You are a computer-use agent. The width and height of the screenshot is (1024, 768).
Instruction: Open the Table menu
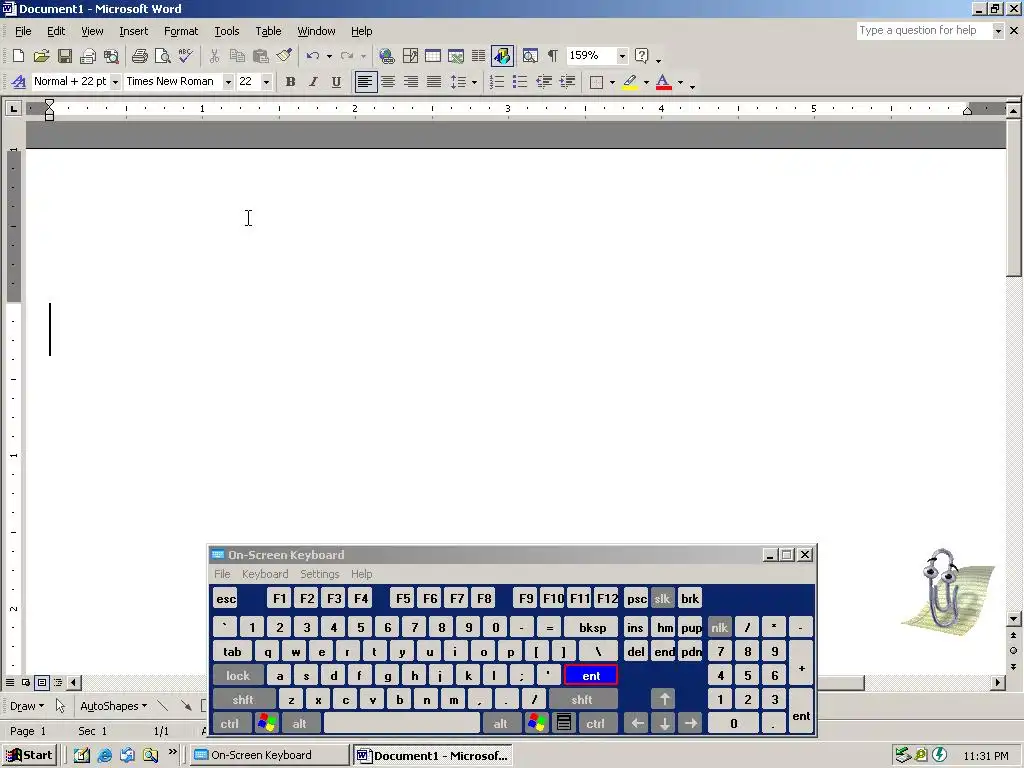pos(268,31)
